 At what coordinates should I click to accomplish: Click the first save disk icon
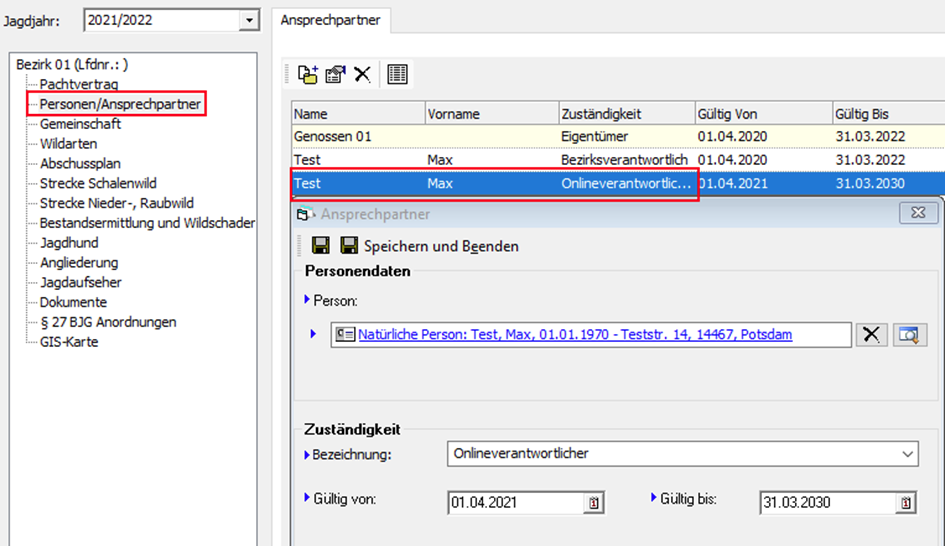click(x=321, y=246)
